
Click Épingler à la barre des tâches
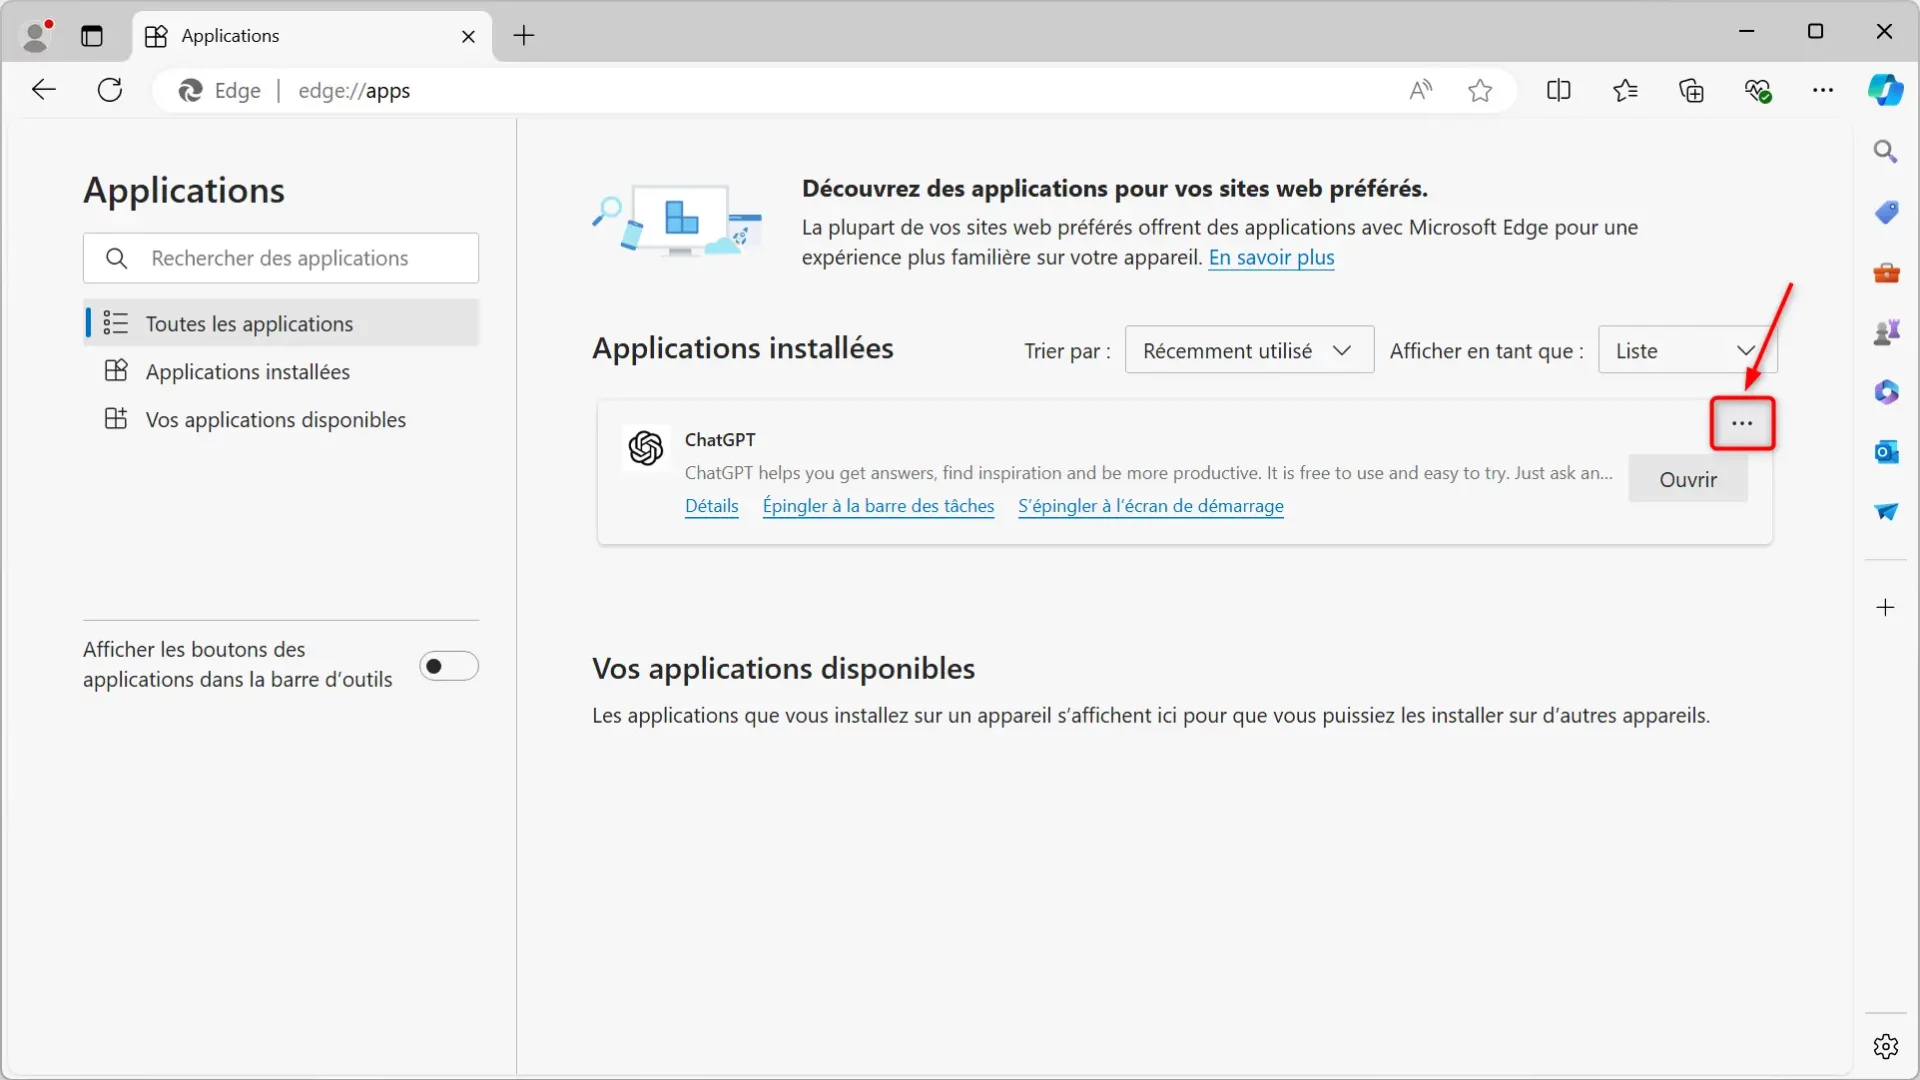(x=878, y=506)
